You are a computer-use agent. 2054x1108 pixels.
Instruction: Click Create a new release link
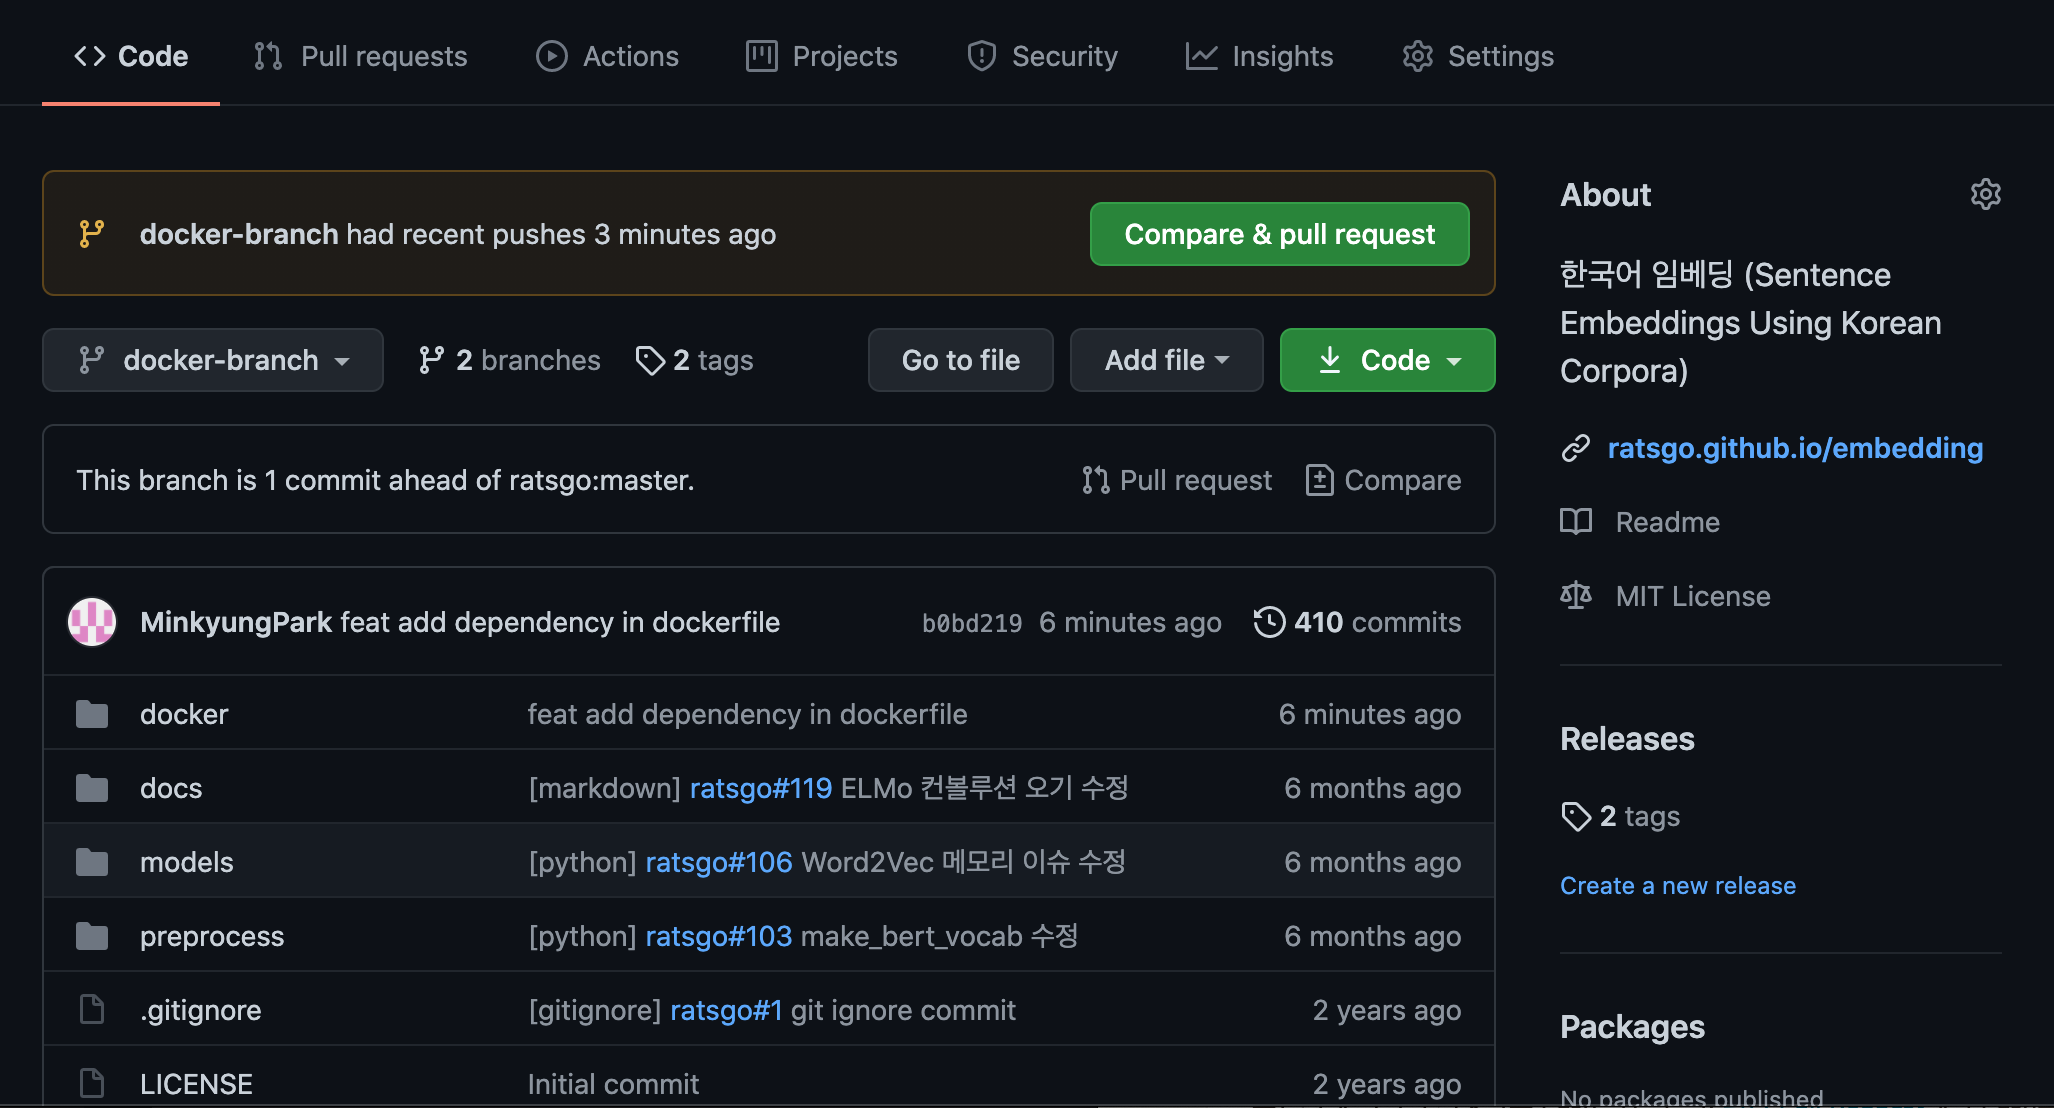tap(1677, 886)
